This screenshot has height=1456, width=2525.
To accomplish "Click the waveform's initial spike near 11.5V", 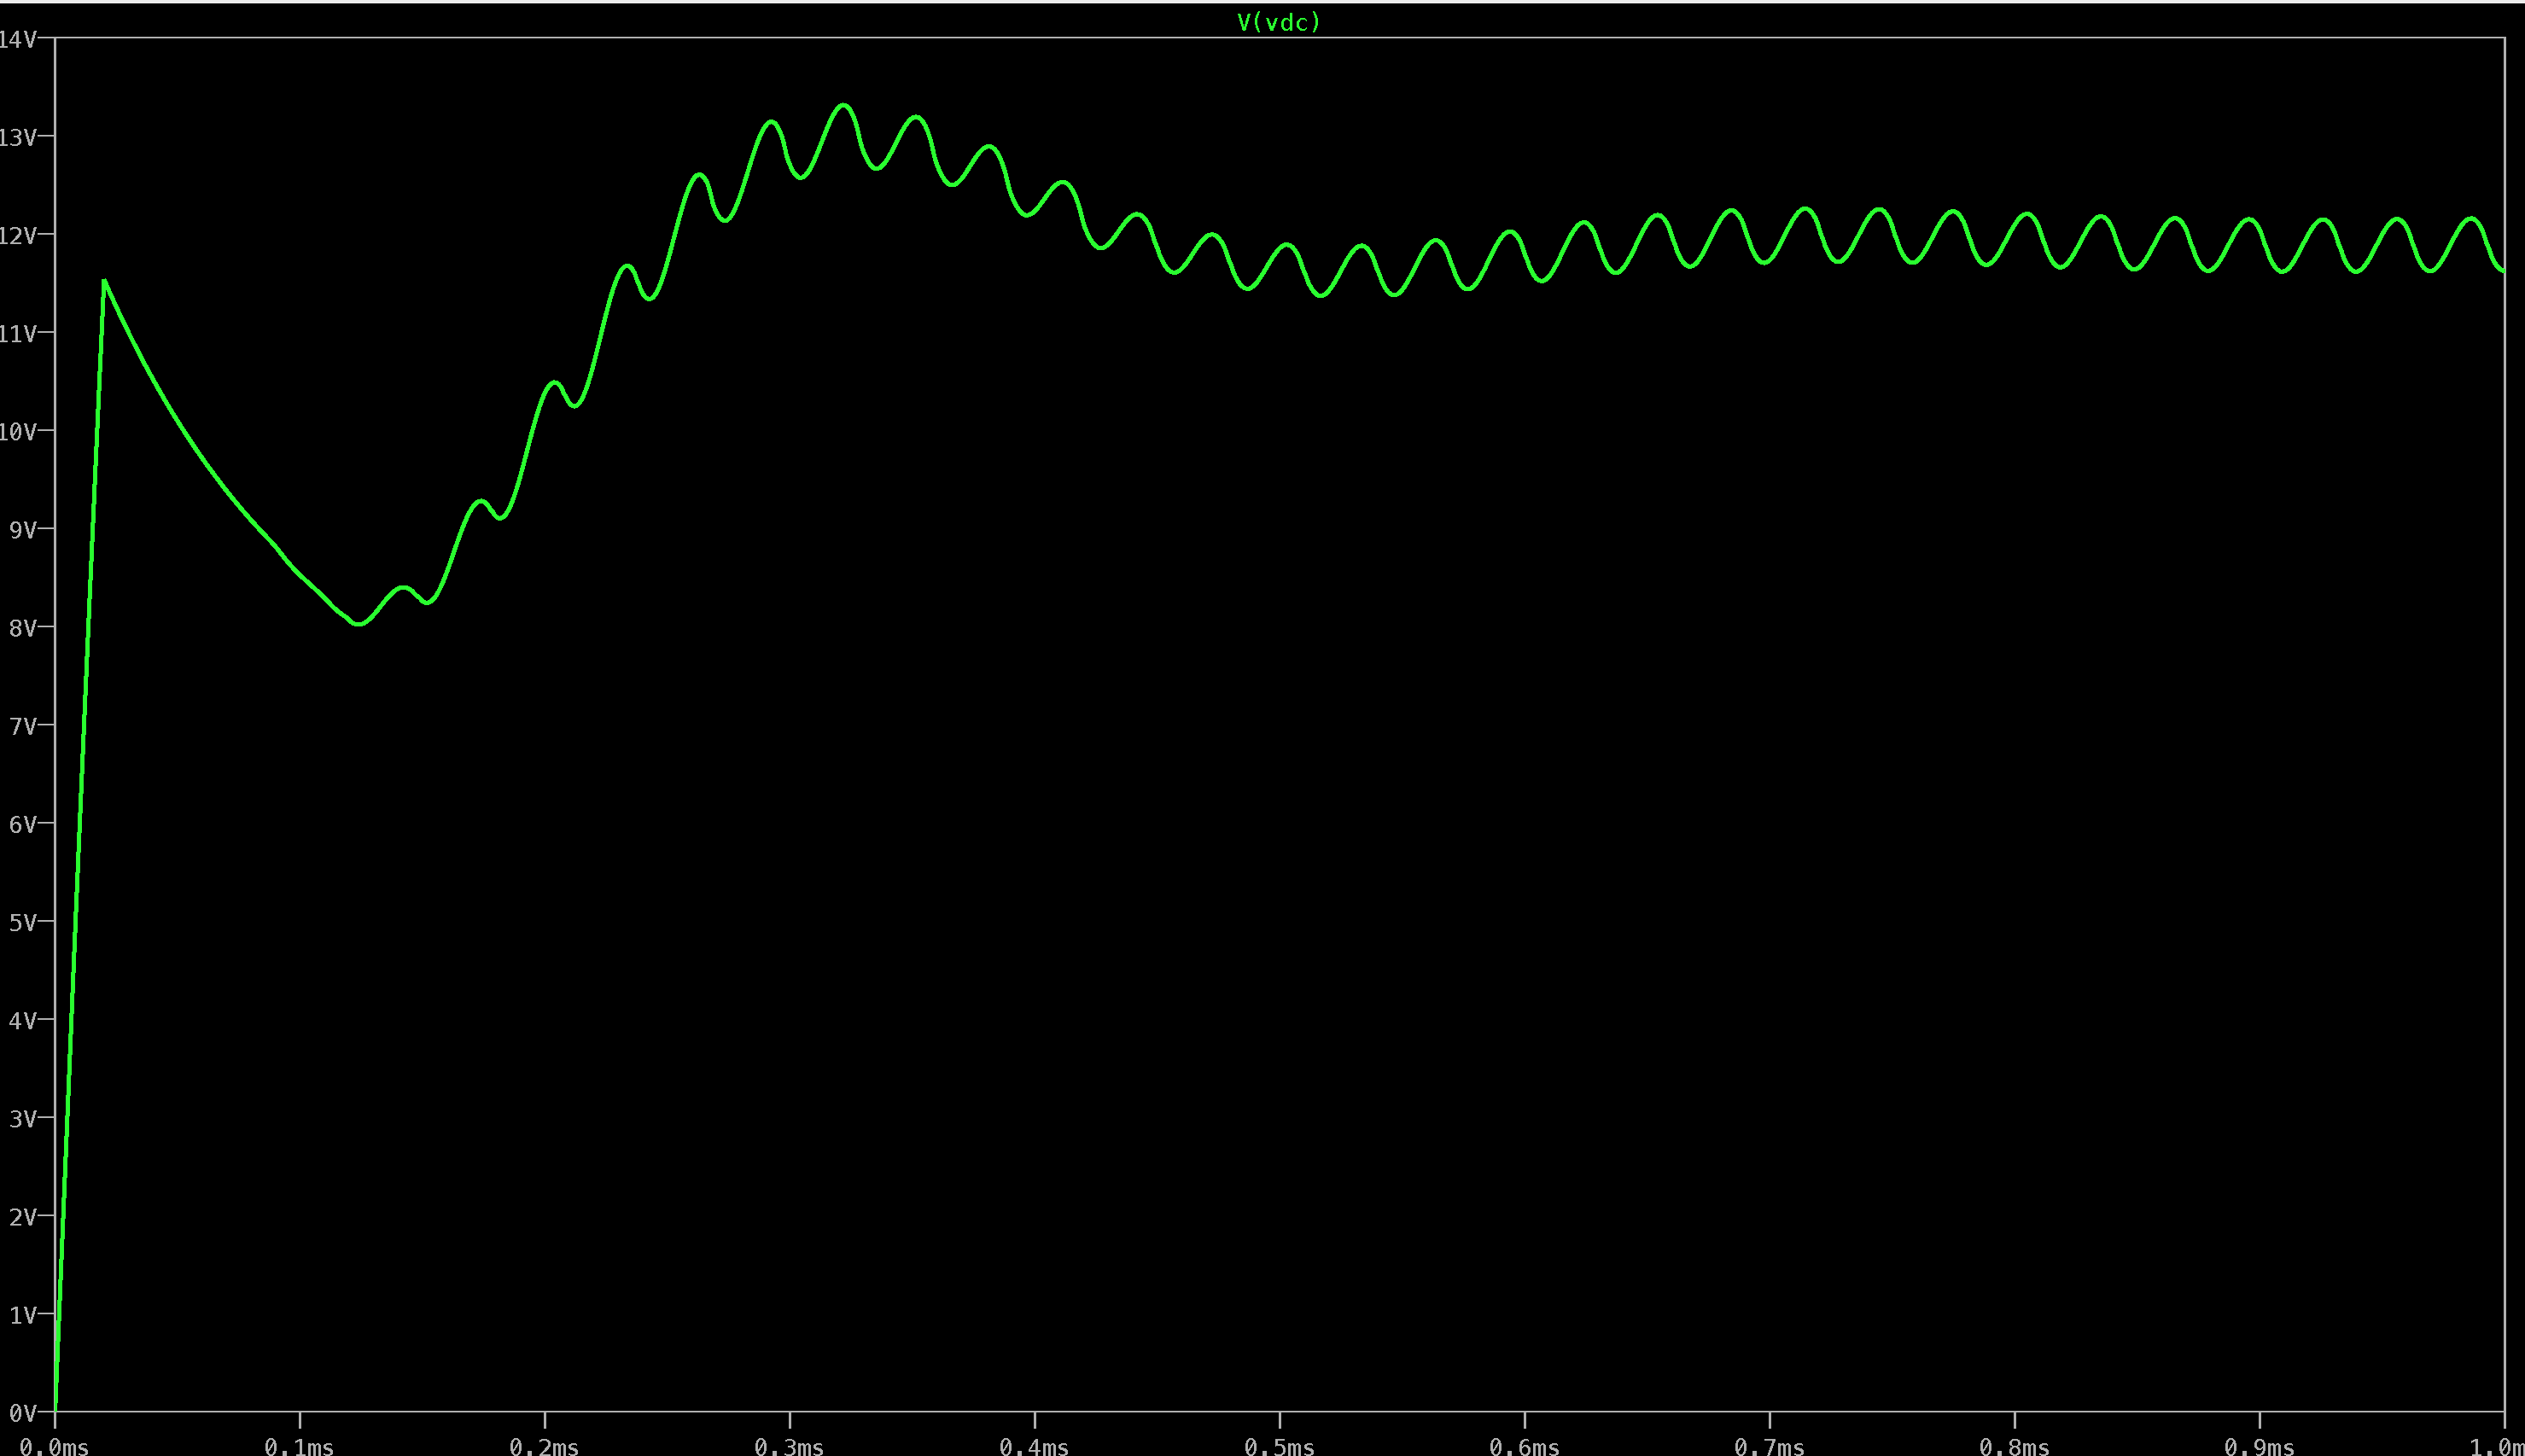I will tap(104, 282).
